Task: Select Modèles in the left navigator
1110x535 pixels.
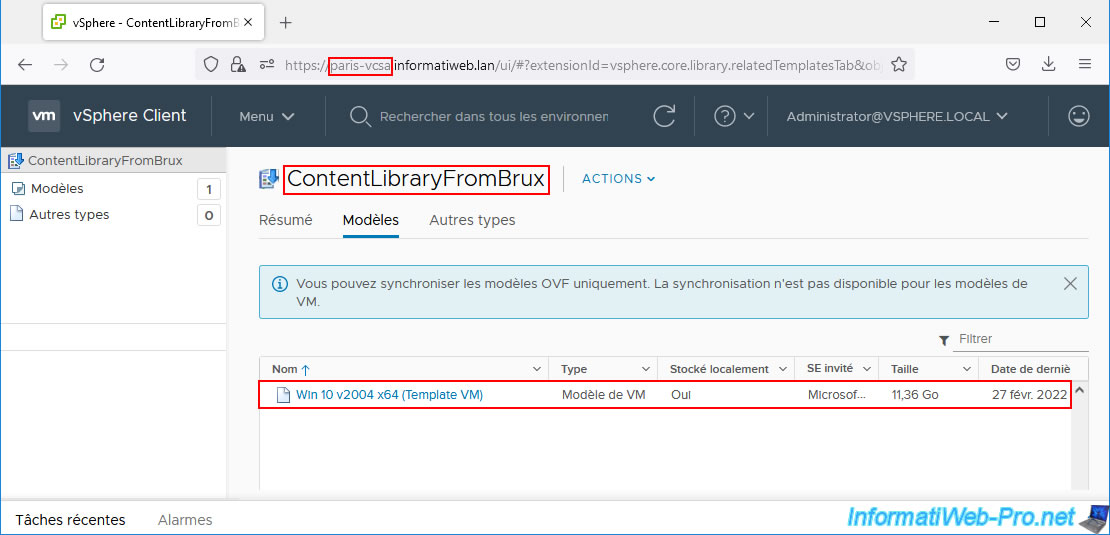Action: pos(57,189)
